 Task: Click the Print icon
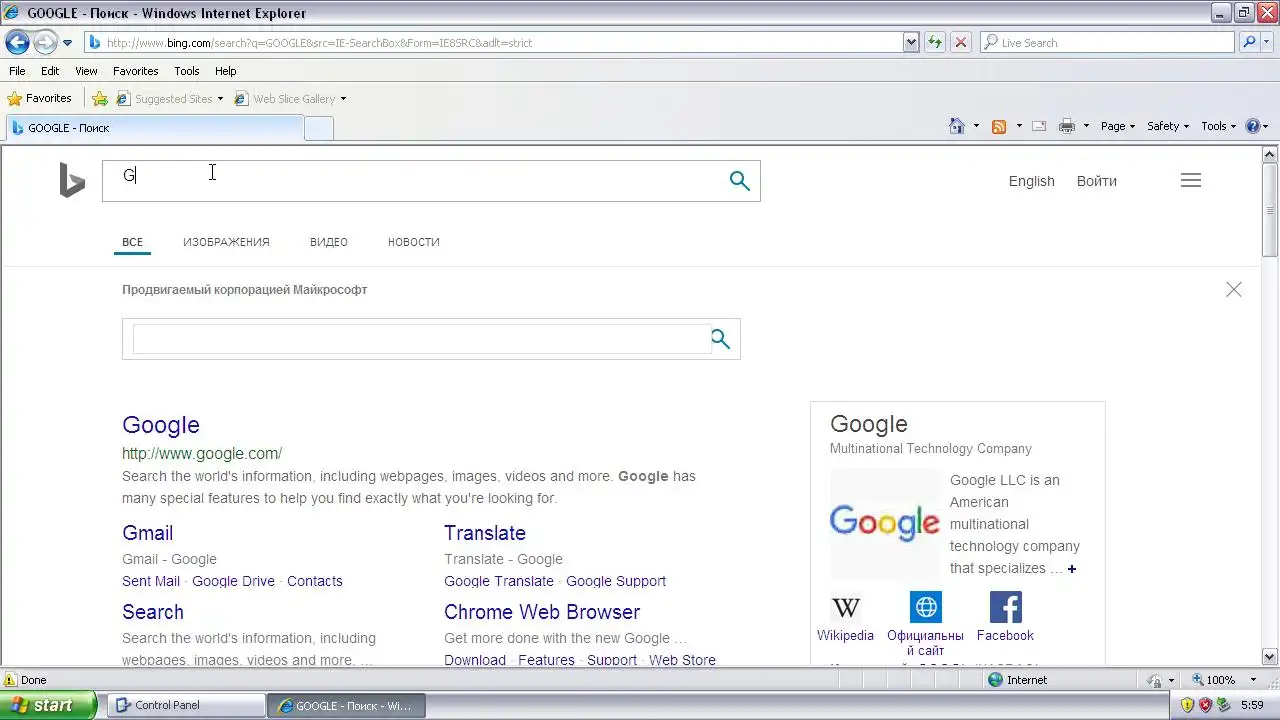[x=1067, y=126]
